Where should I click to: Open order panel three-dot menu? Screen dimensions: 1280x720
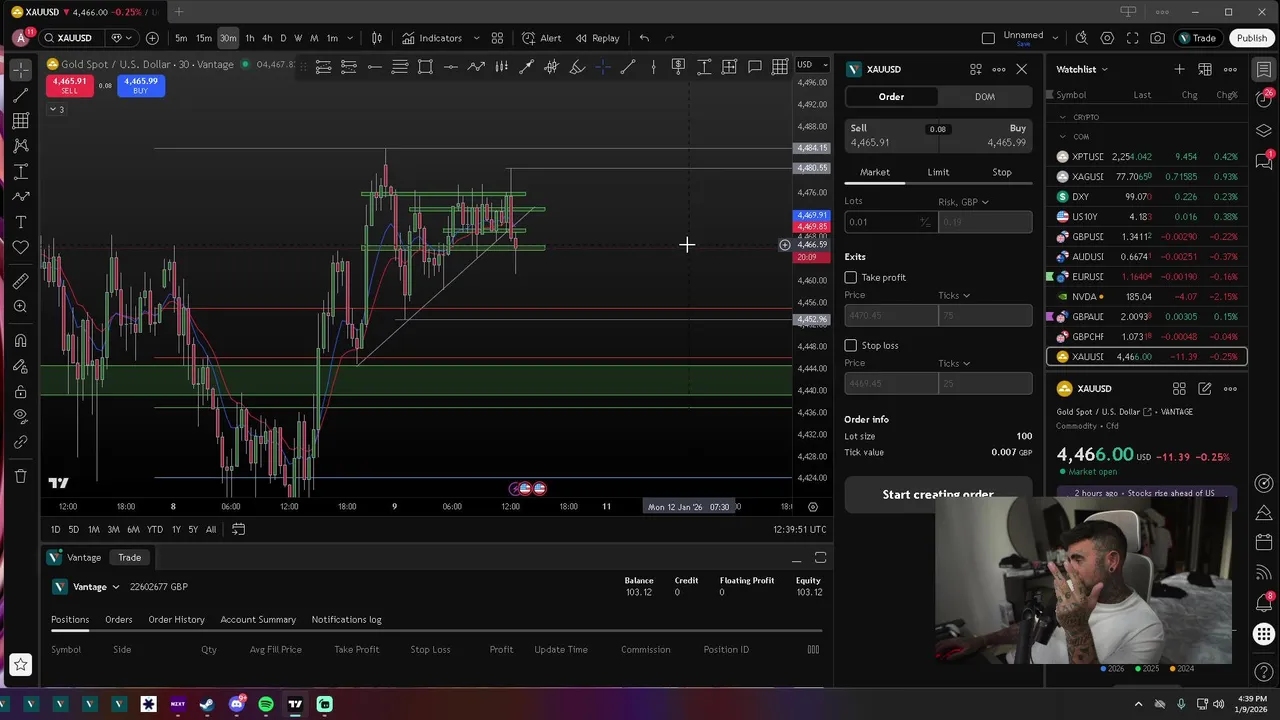998,69
